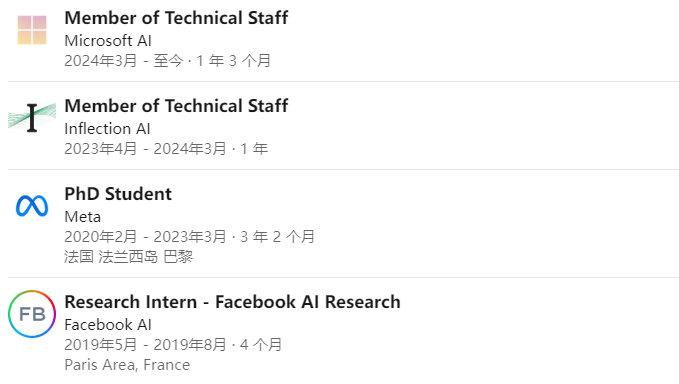Click the Microsoft AI company logo
This screenshot has width=679, height=384.
32,30
